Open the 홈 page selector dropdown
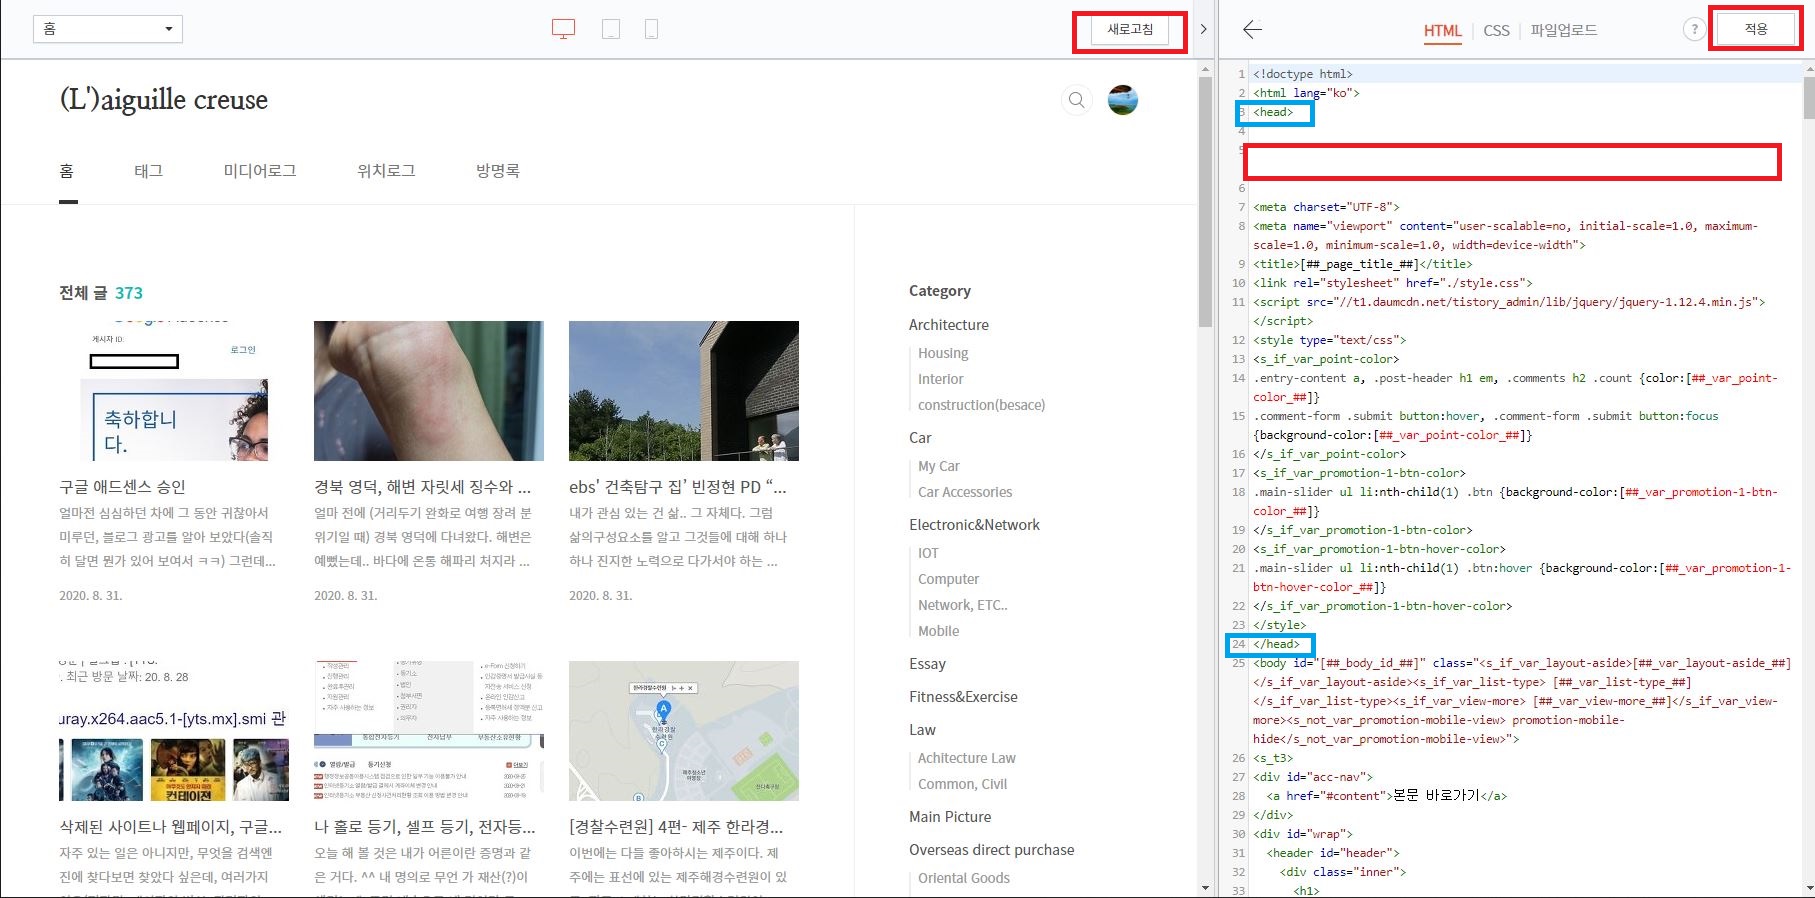This screenshot has width=1815, height=898. pyautogui.click(x=108, y=29)
